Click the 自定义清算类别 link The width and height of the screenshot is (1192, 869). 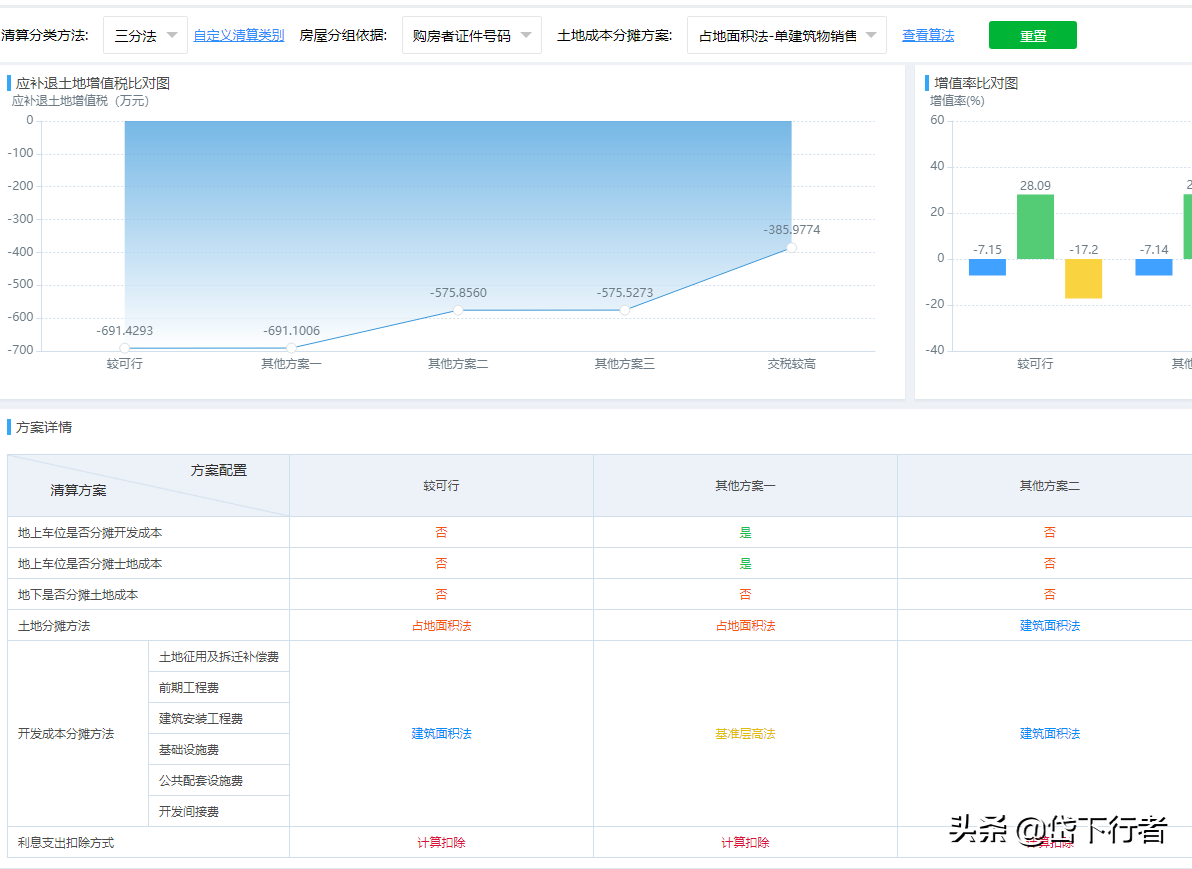(x=239, y=33)
